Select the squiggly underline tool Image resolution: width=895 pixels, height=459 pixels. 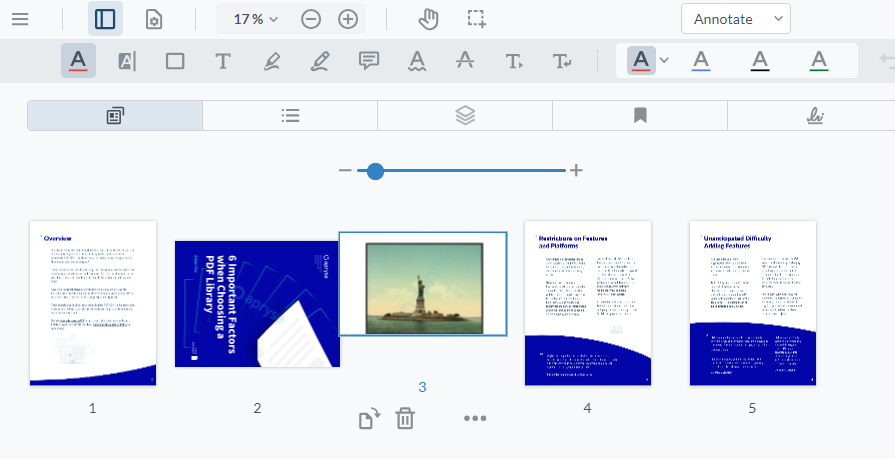click(x=417, y=61)
